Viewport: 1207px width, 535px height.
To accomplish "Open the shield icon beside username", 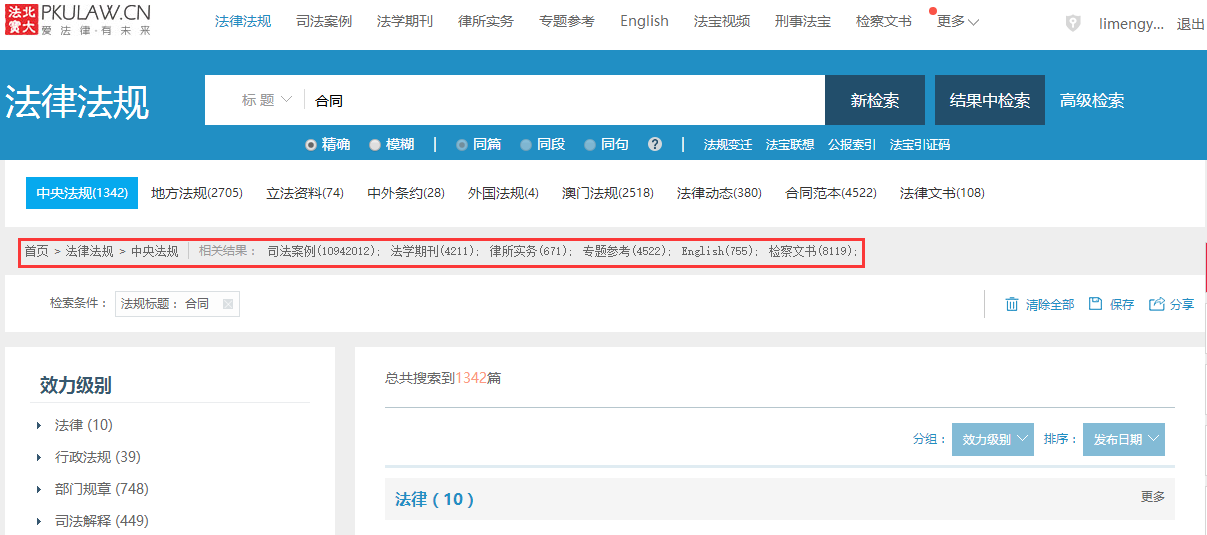I will [x=1073, y=23].
